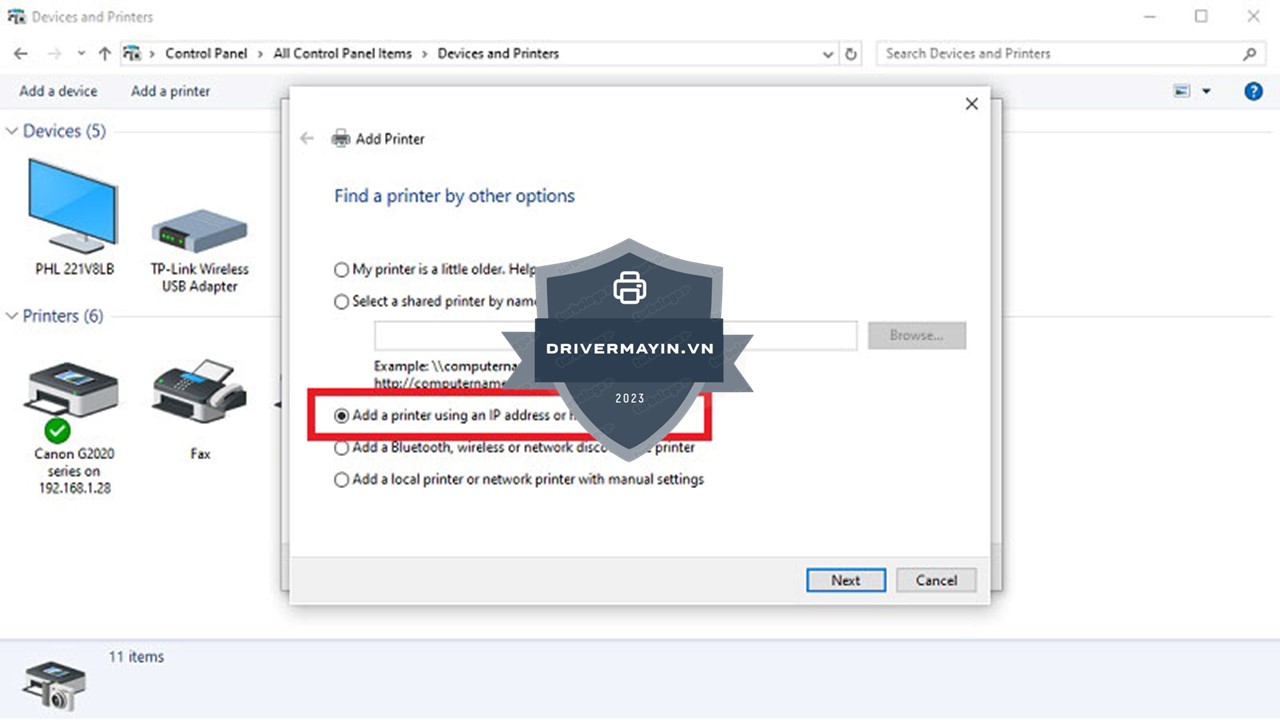Viewport: 1280px width, 720px height.
Task: Select the Fax printer icon
Action: click(x=200, y=392)
